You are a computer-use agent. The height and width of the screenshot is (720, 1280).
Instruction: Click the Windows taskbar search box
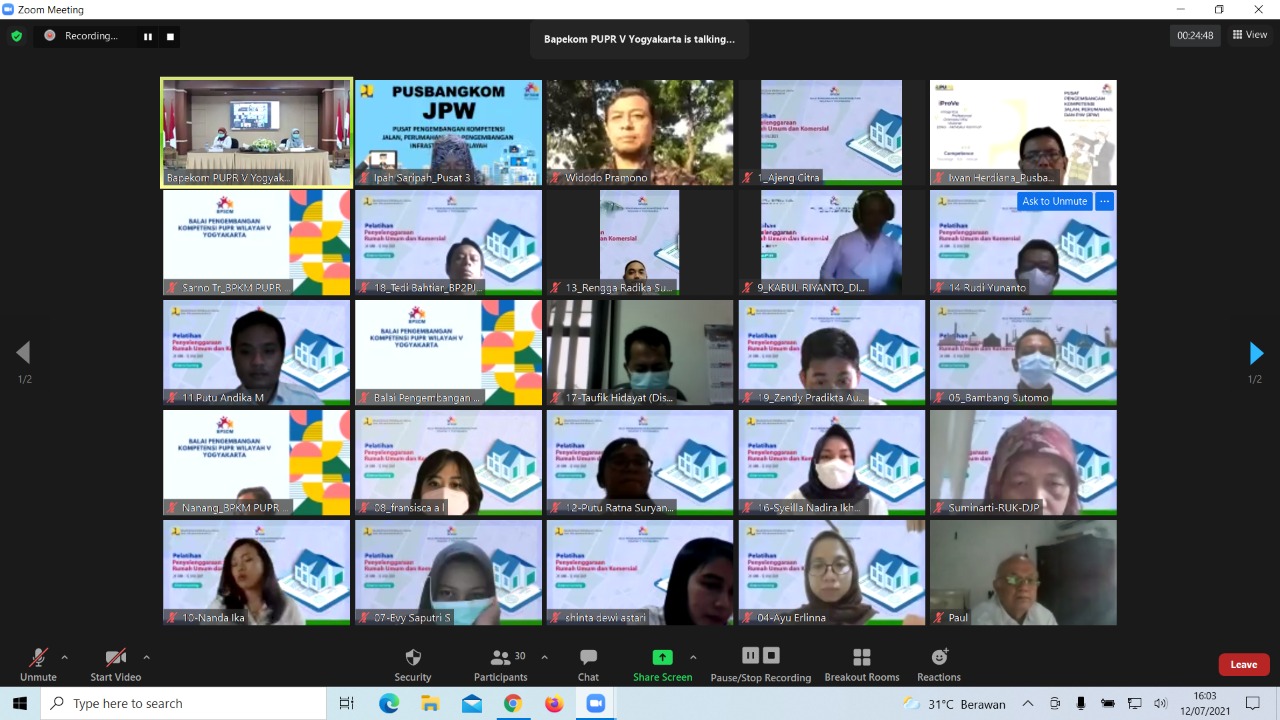[x=183, y=703]
